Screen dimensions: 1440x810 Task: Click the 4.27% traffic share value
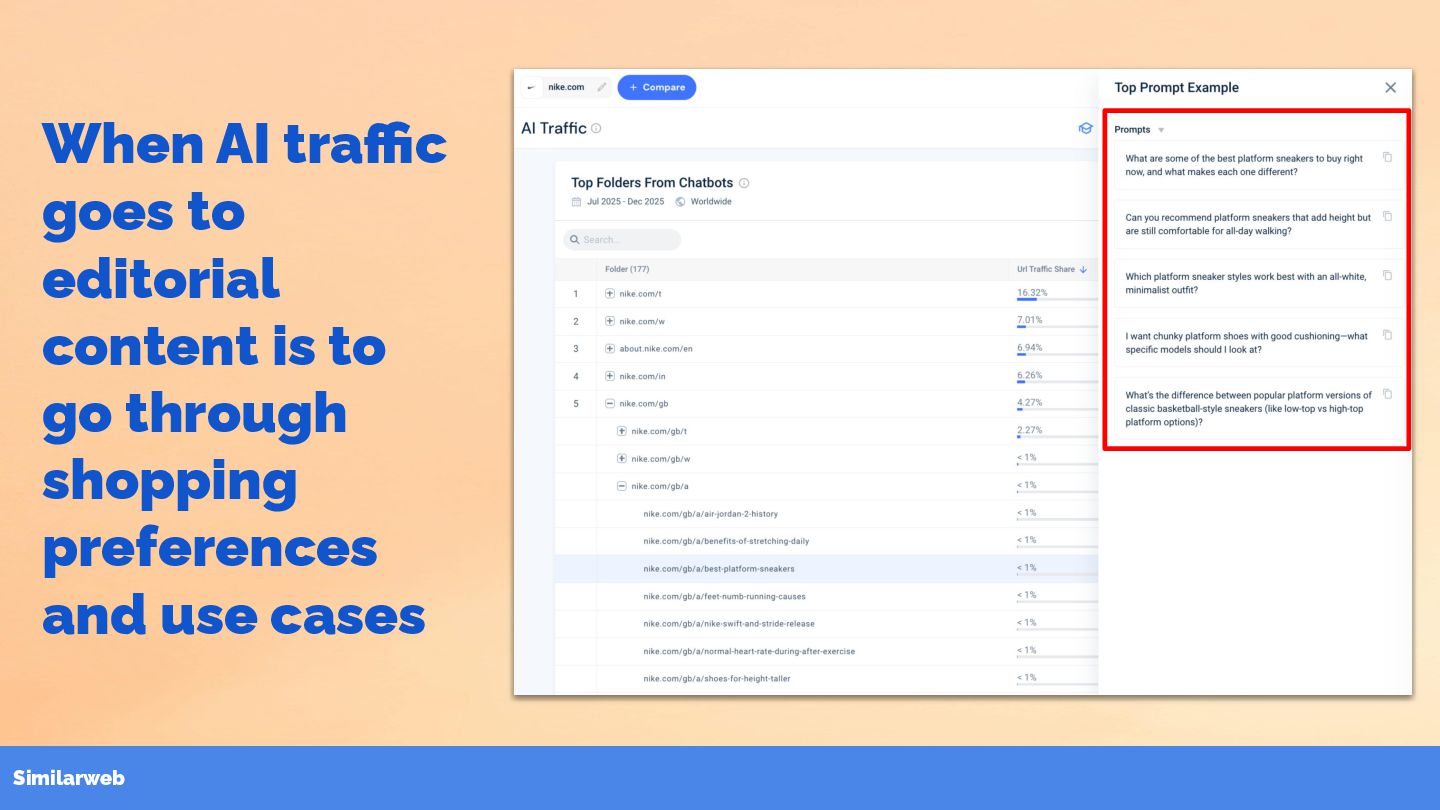pyautogui.click(x=1030, y=403)
